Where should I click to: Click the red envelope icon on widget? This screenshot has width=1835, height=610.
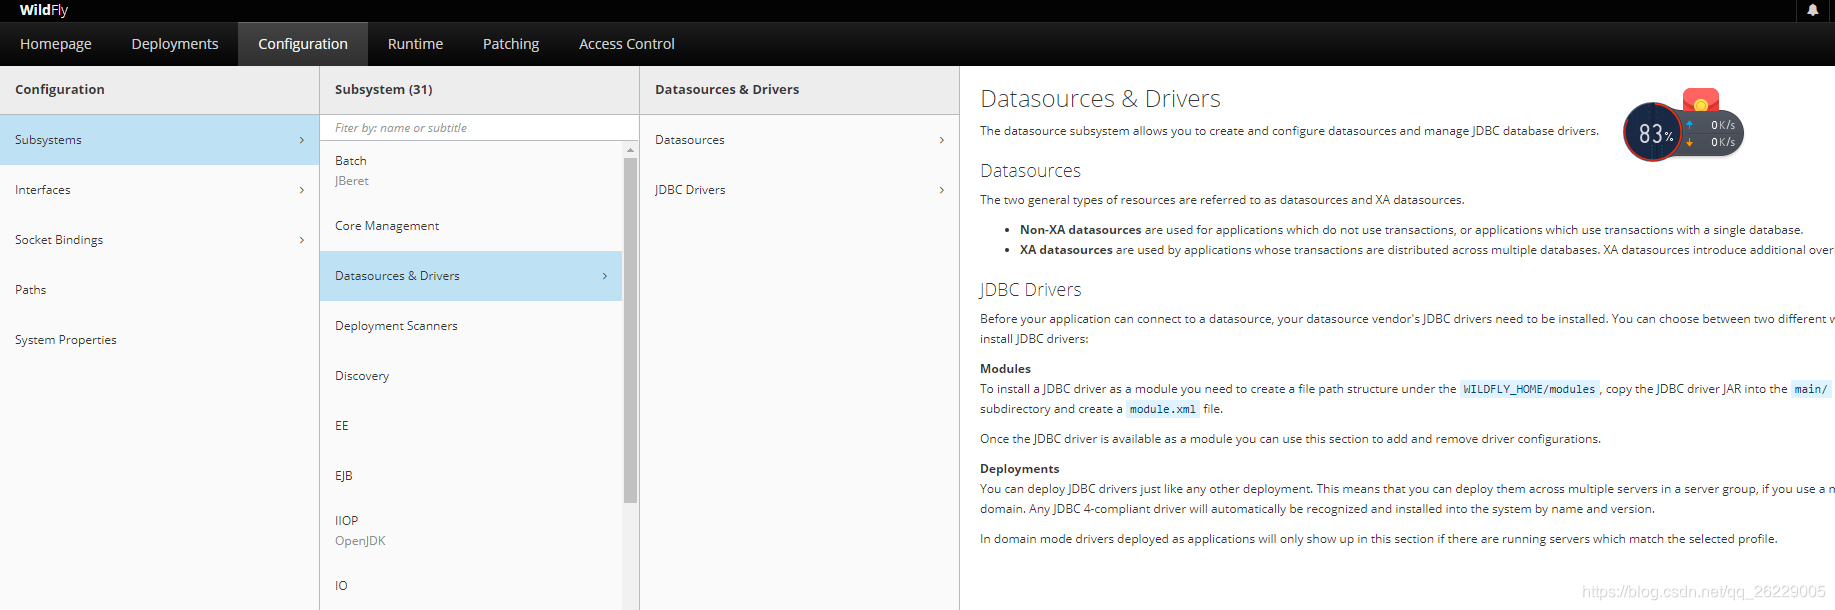[x=1700, y=102]
